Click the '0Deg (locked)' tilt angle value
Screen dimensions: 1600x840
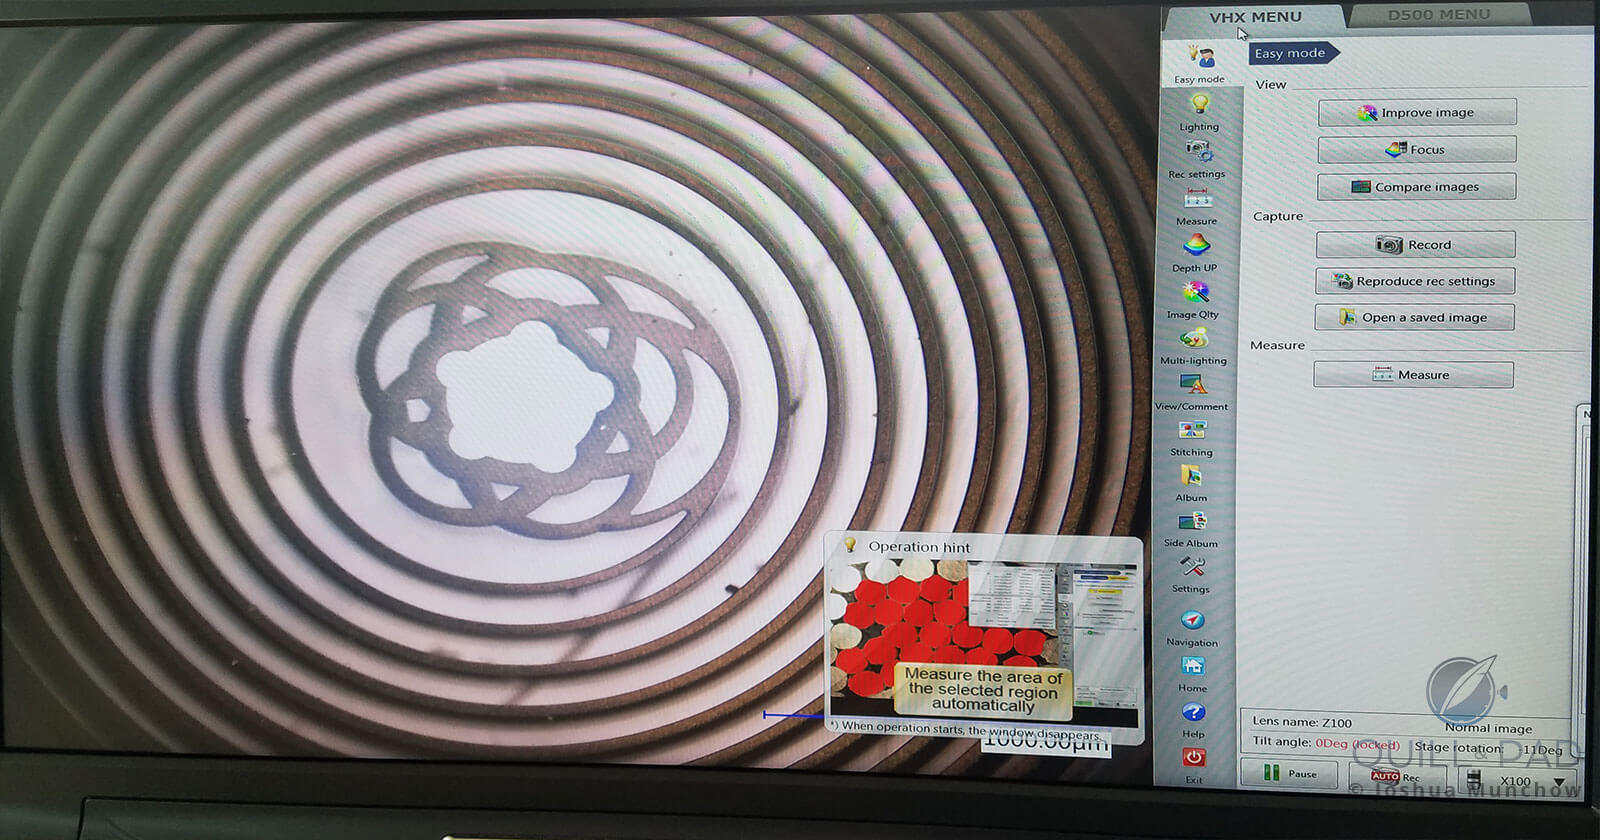click(1357, 743)
